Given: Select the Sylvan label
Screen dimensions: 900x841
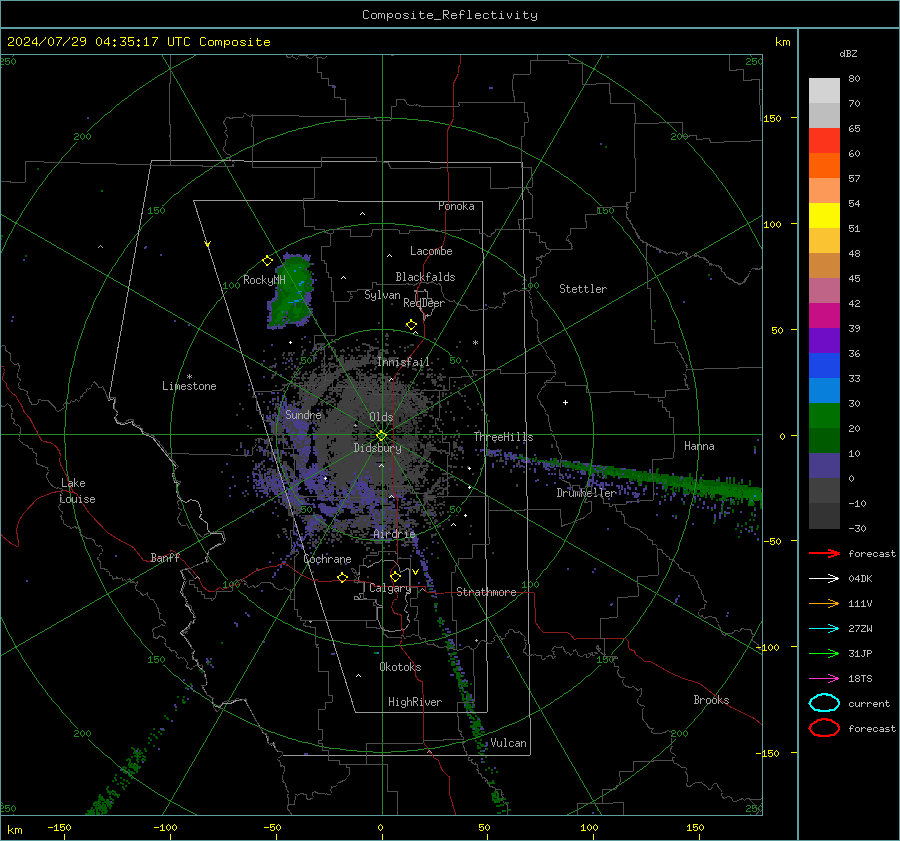Looking at the screenshot, I should (x=382, y=295).
